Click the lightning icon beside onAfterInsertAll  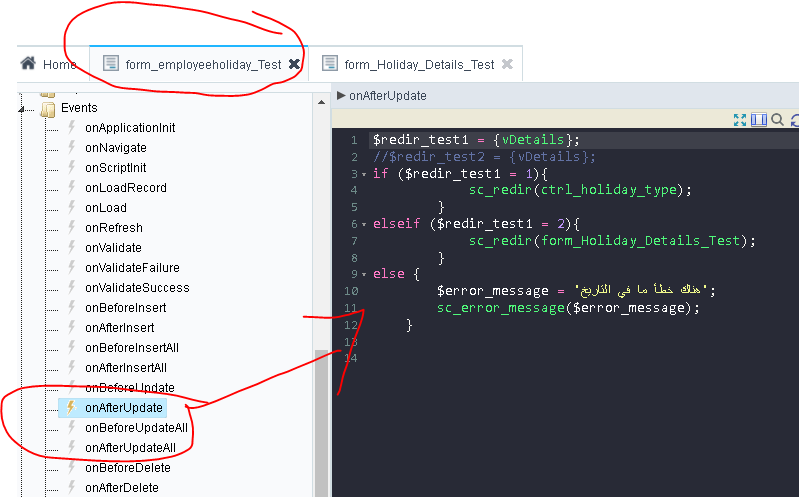72,367
